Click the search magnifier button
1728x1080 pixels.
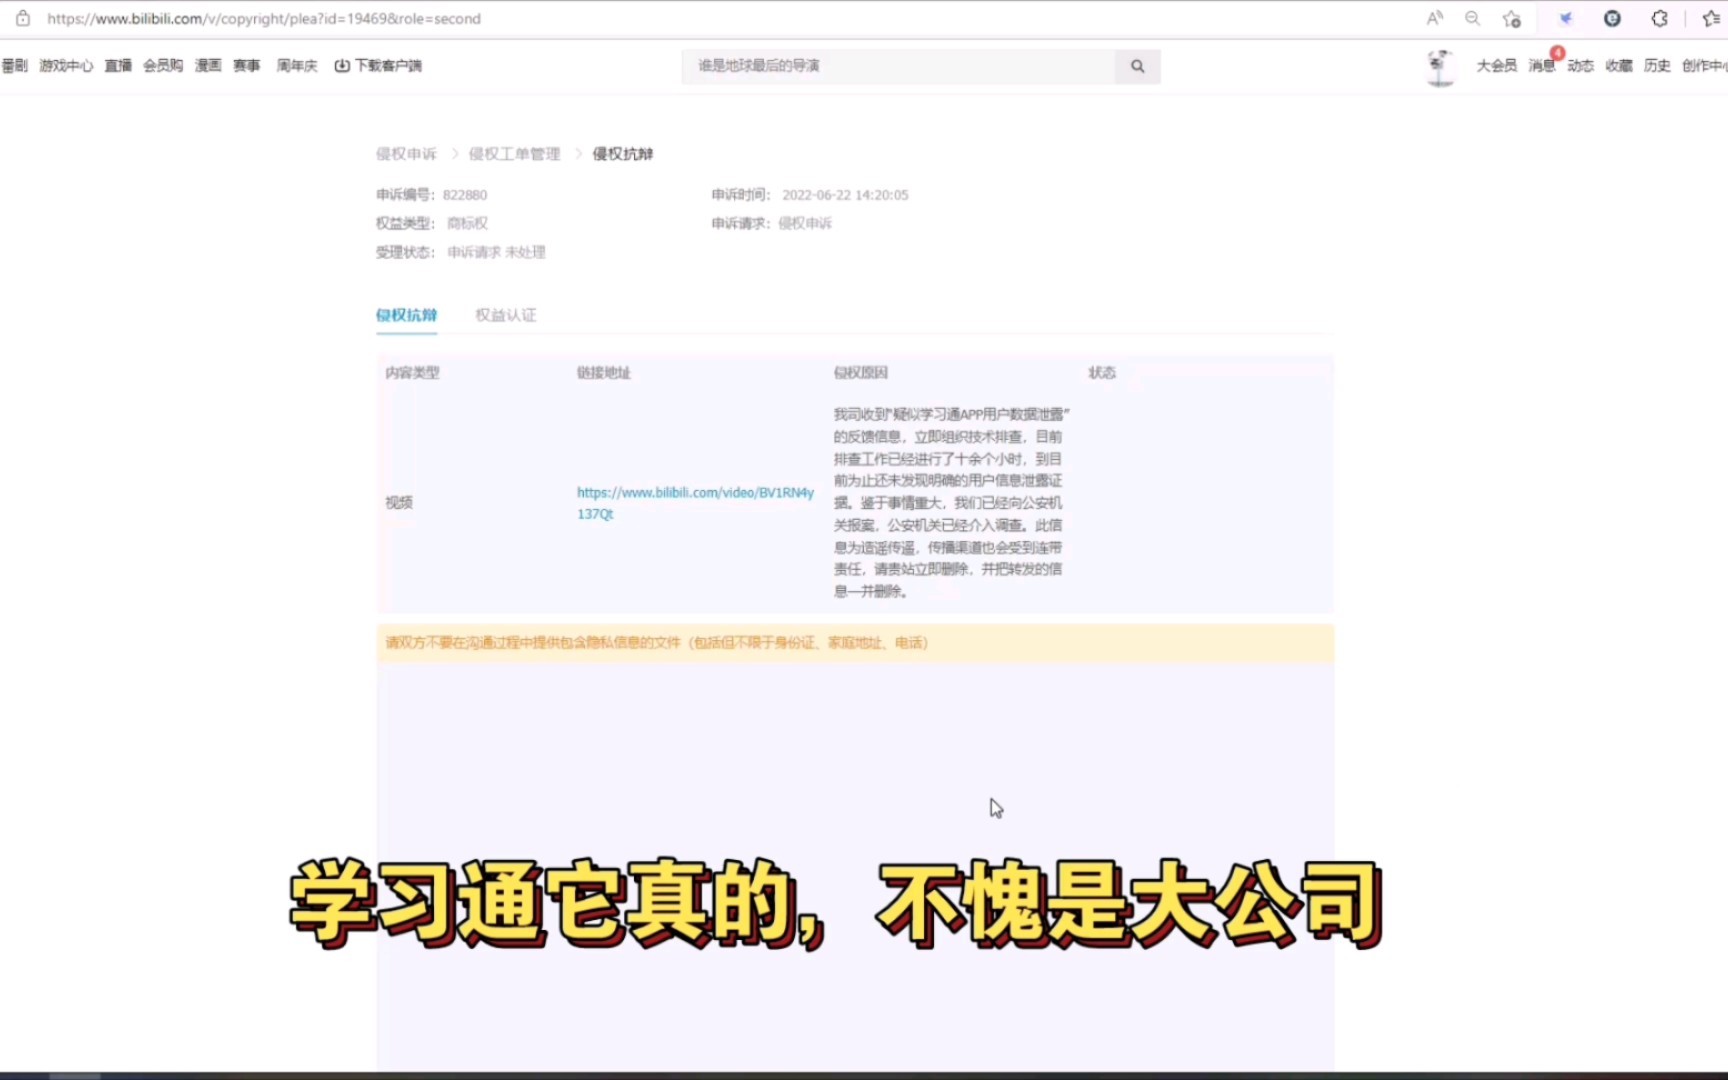1137,66
